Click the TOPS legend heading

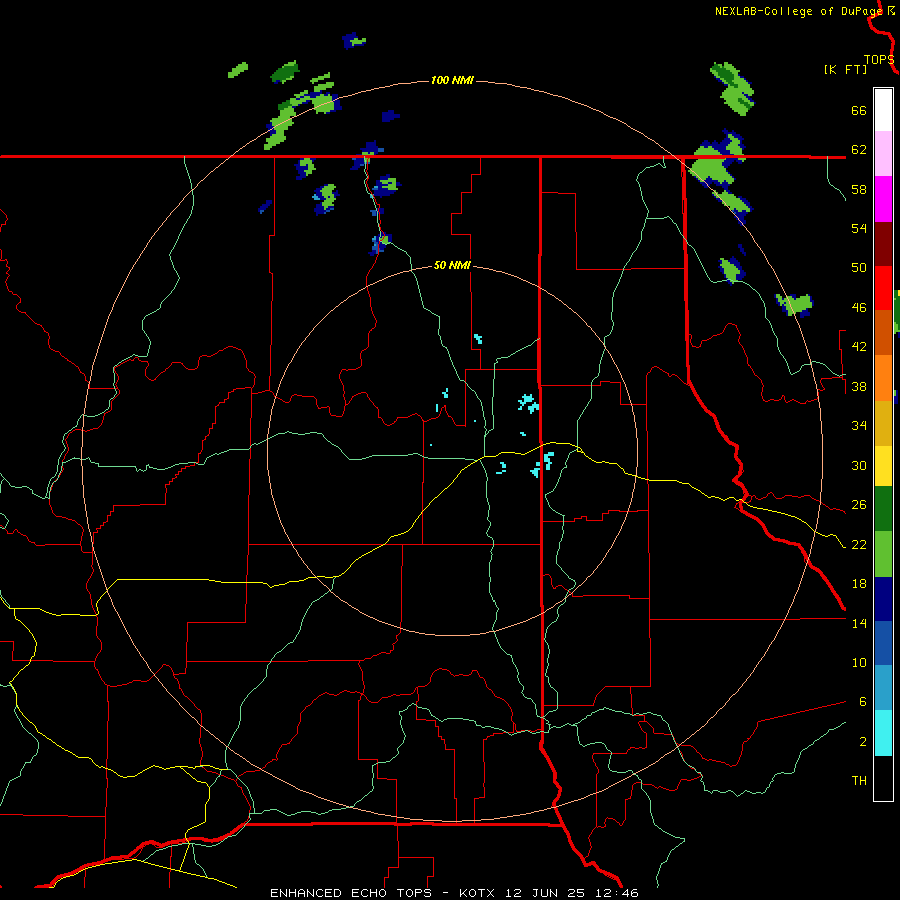879,59
